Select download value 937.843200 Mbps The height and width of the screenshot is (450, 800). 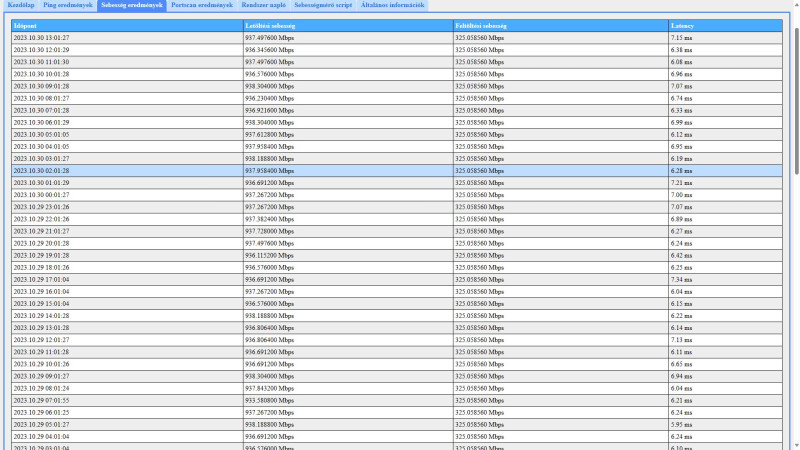[x=269, y=388]
